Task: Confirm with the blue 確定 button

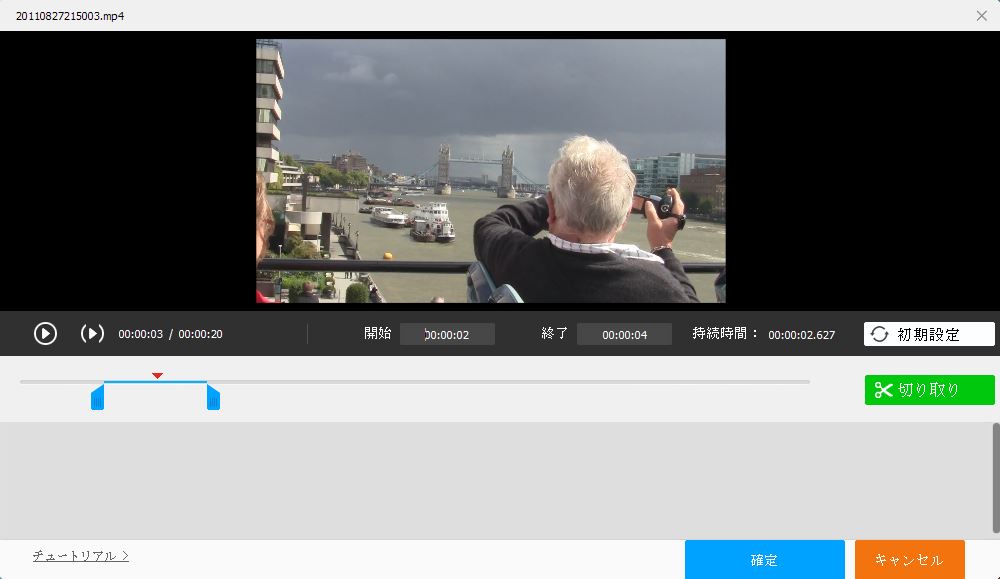Action: pyautogui.click(x=764, y=560)
